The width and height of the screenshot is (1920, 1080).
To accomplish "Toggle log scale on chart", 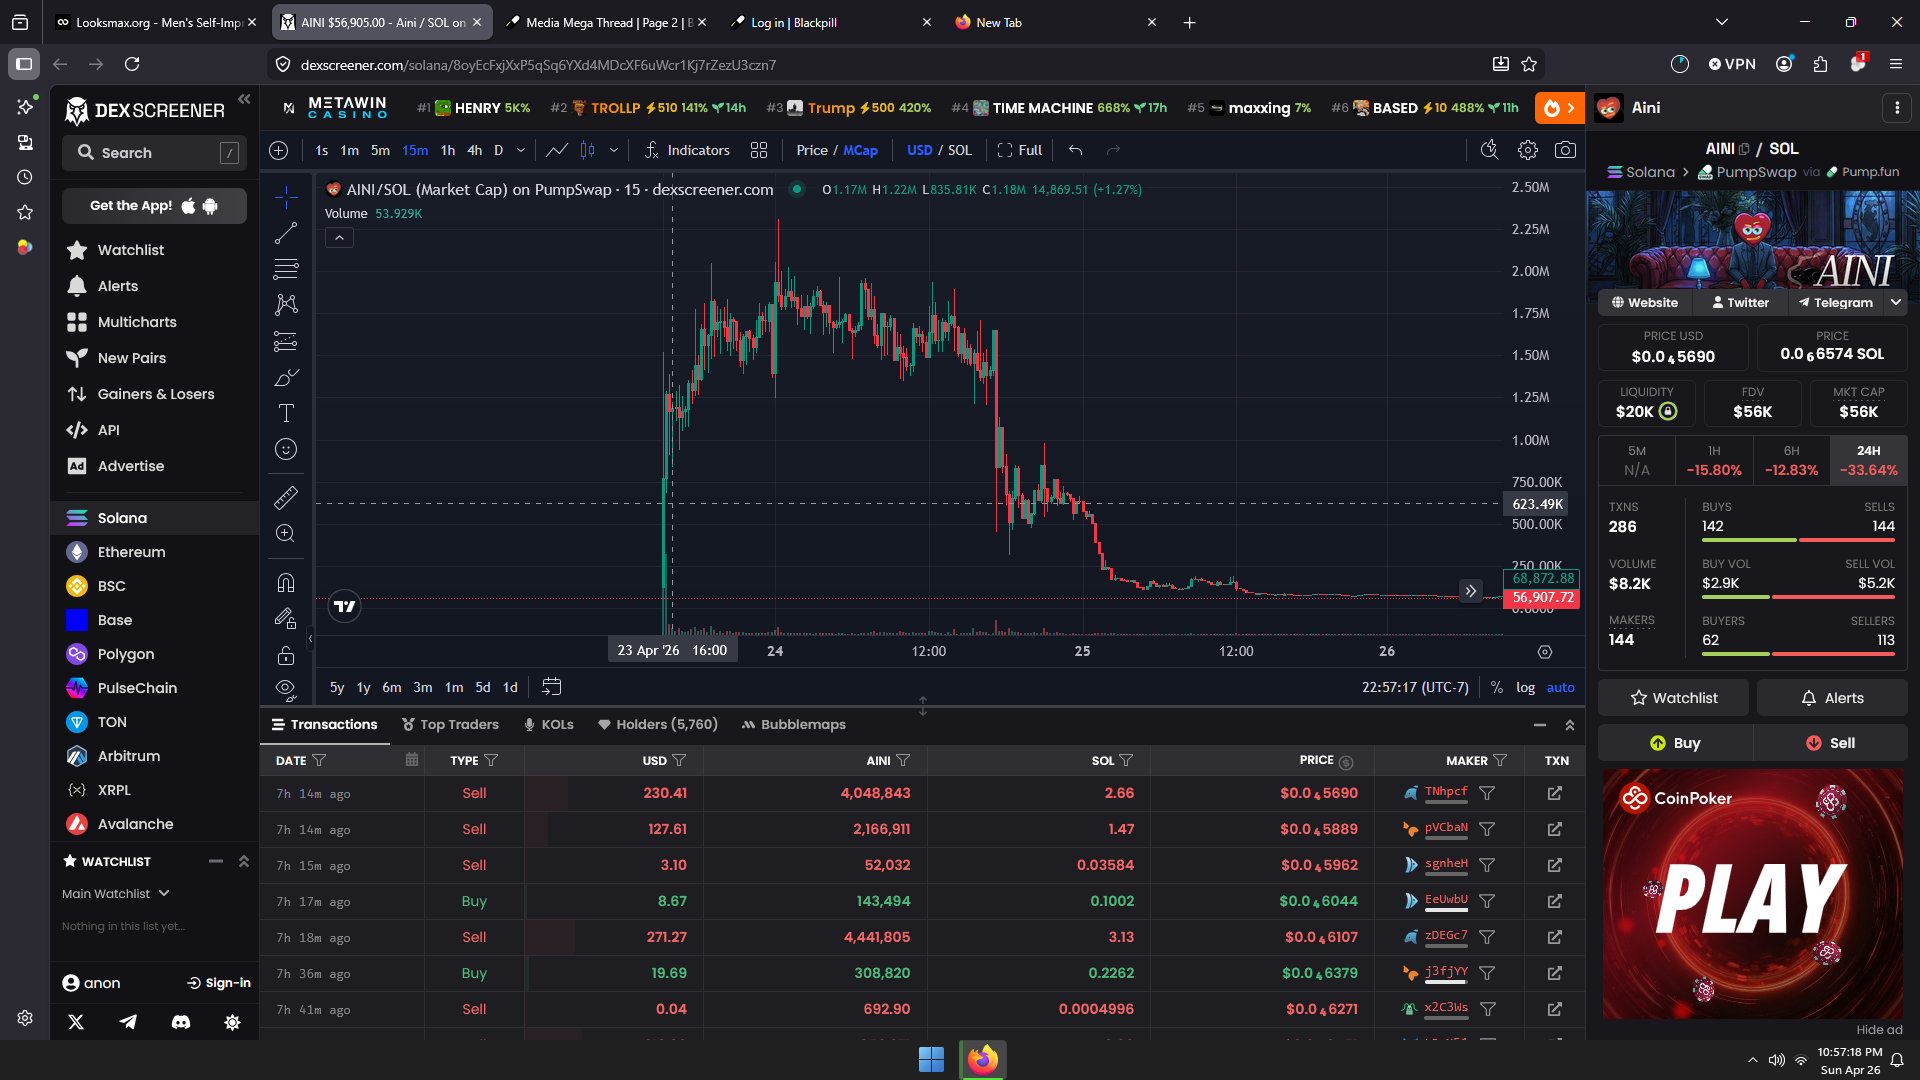I will pos(1525,687).
